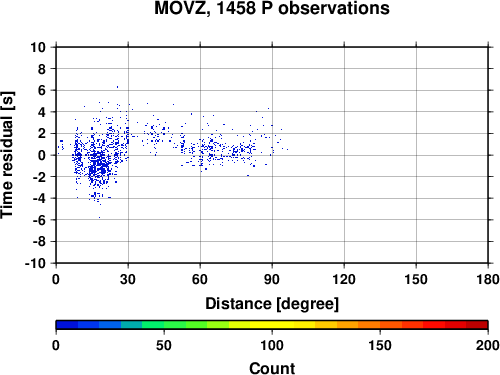Click the 120 tick label on the distance axis
Image resolution: width=500 pixels, height=375 pixels.
point(344,279)
